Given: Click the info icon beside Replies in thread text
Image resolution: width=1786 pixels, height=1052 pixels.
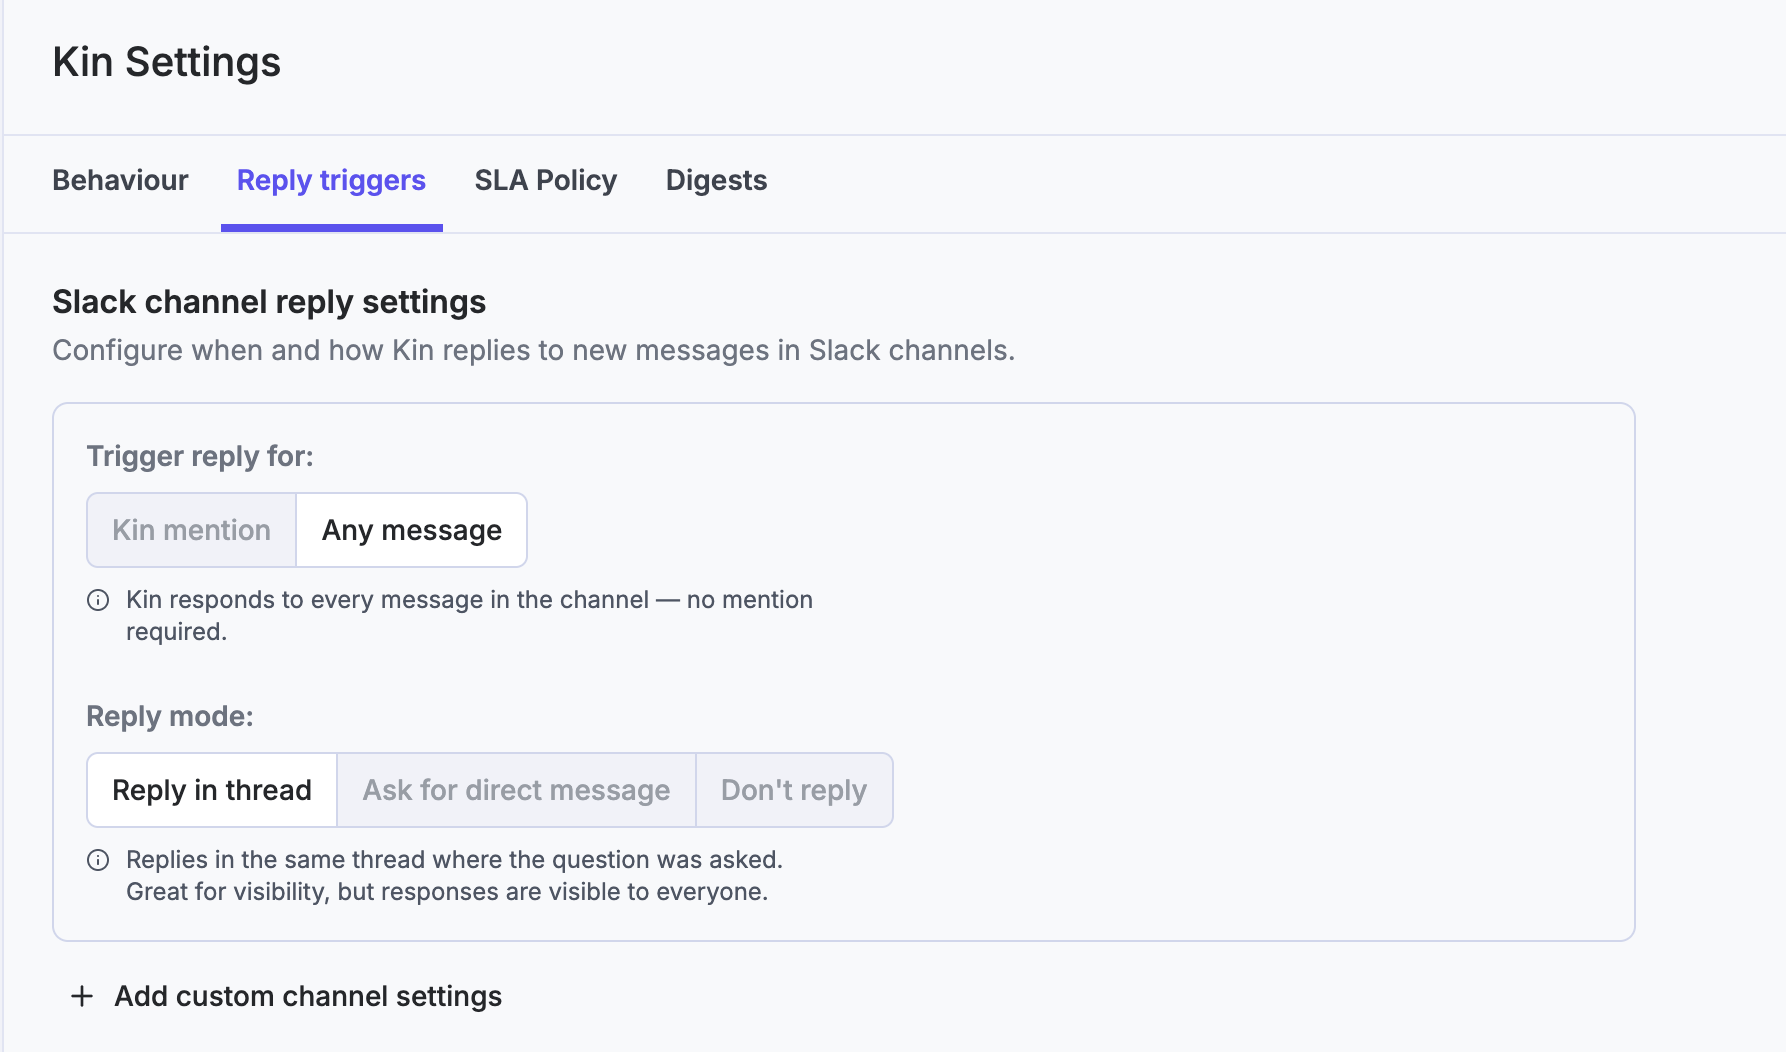Looking at the screenshot, I should click(98, 860).
